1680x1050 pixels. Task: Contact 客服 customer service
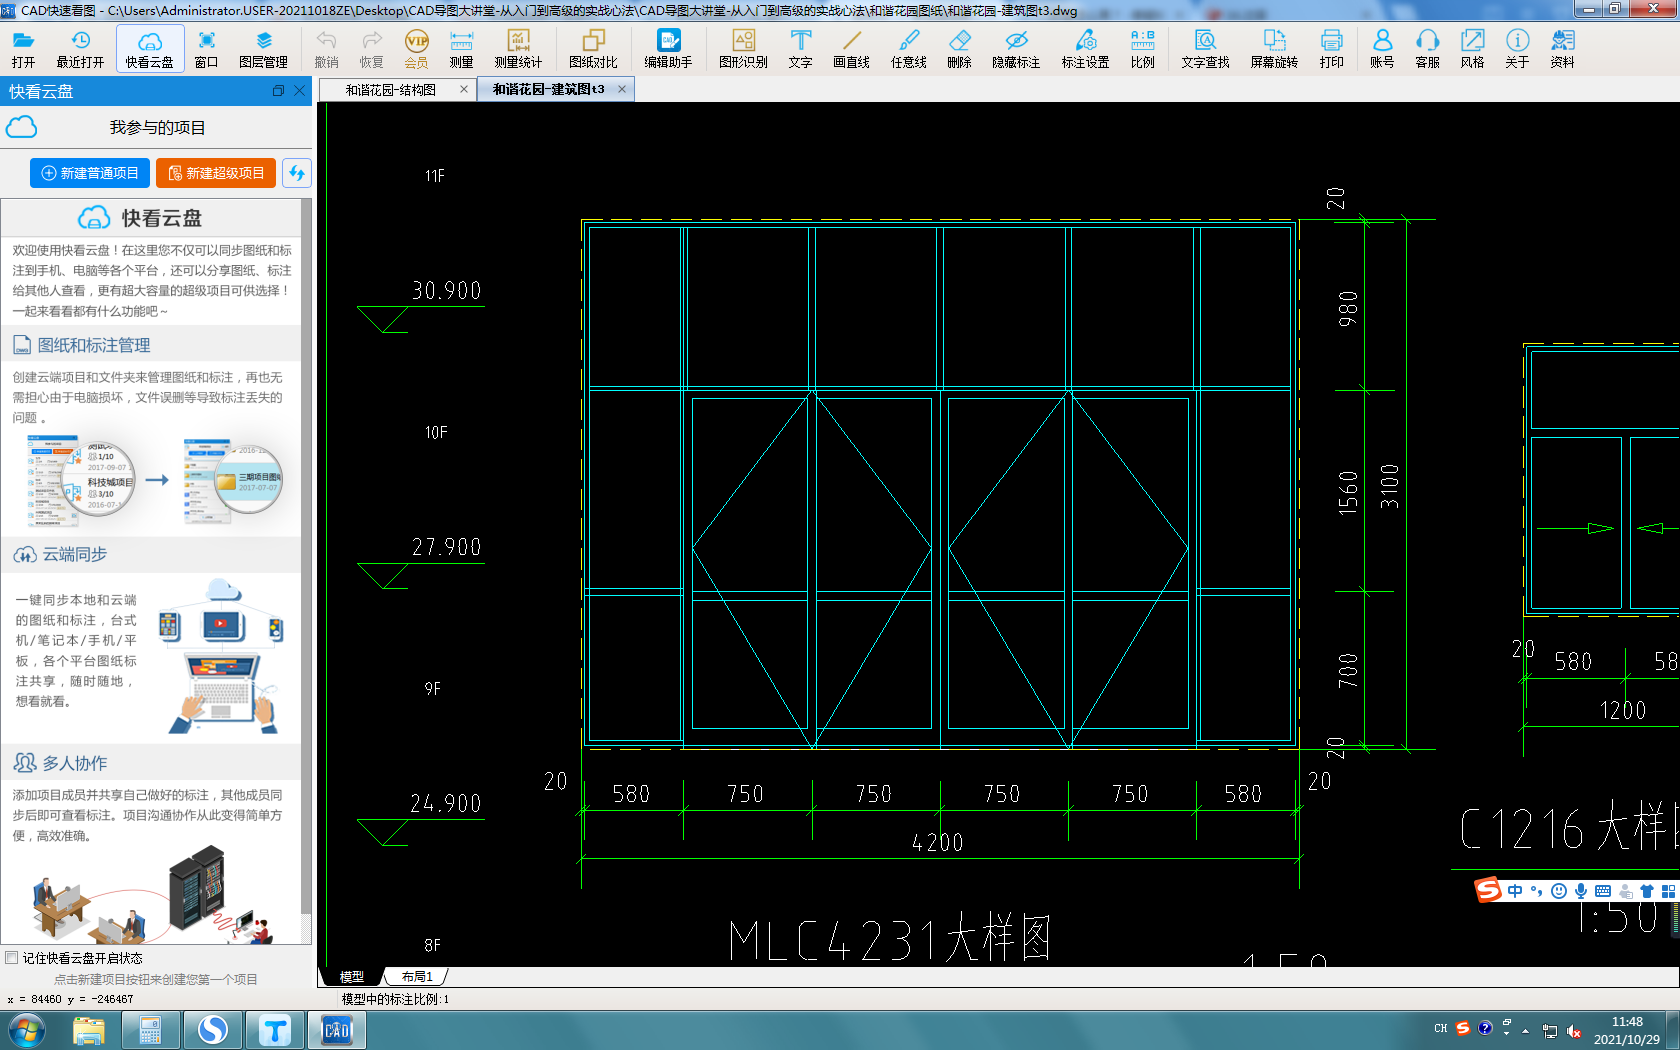pyautogui.click(x=1427, y=48)
